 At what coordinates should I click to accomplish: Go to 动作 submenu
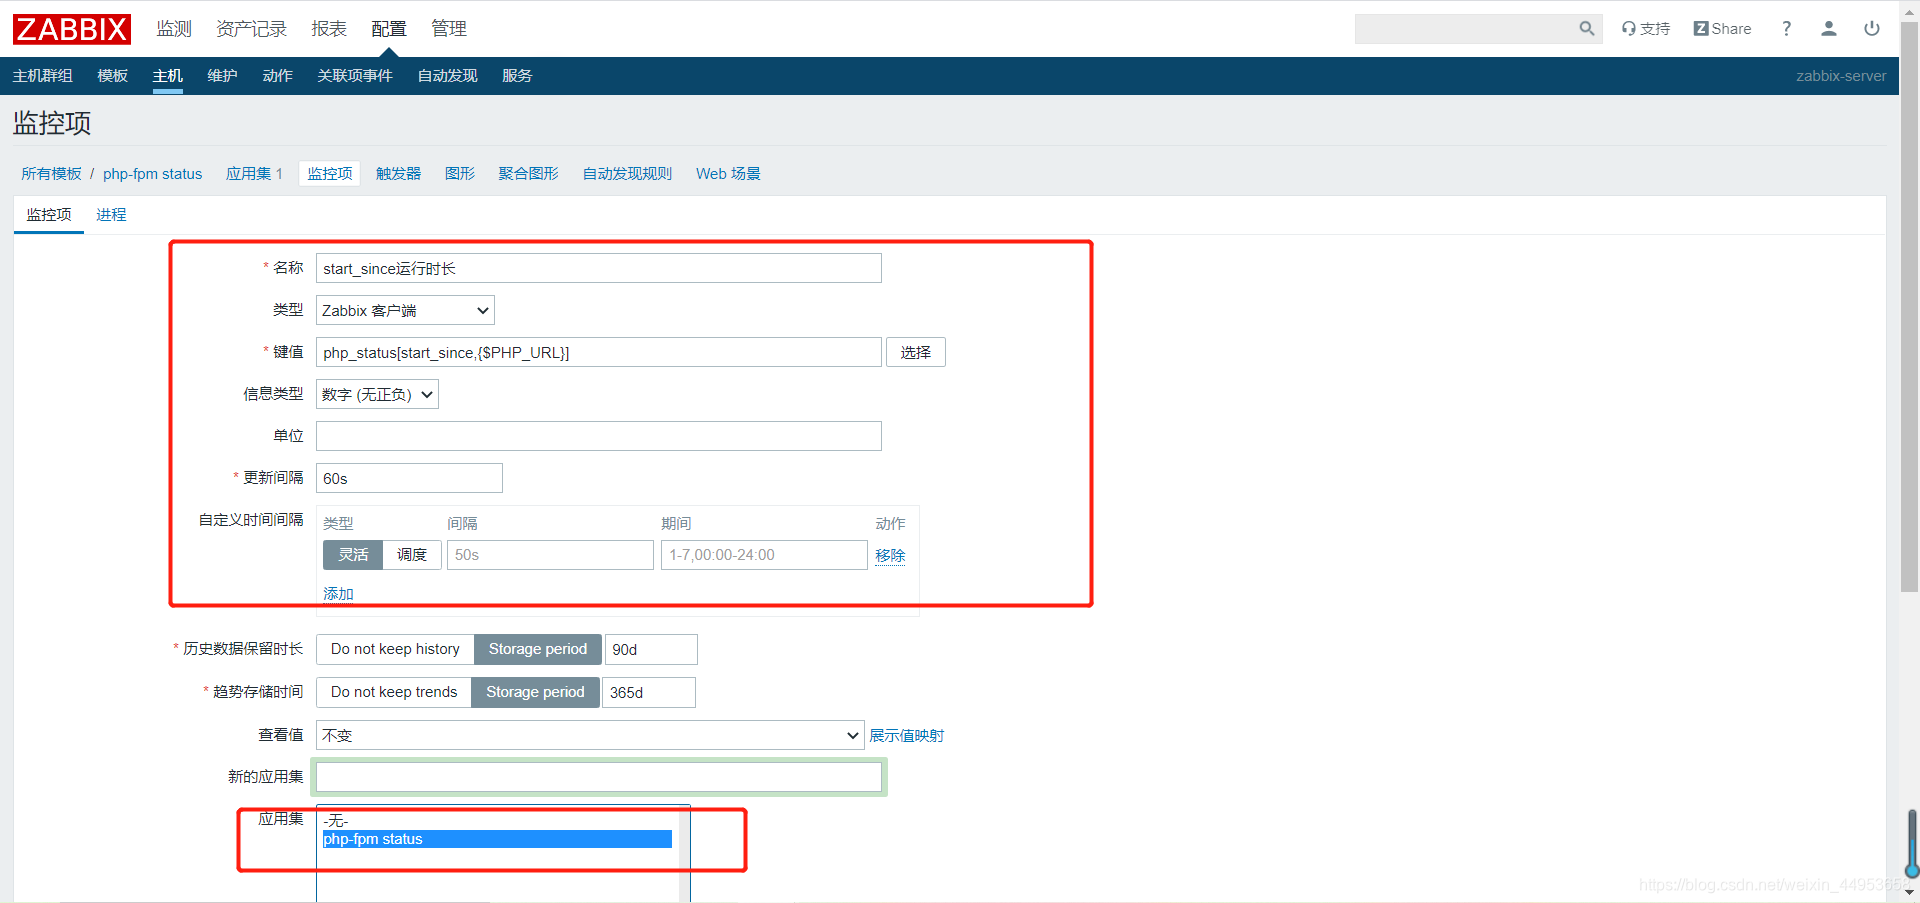point(277,76)
